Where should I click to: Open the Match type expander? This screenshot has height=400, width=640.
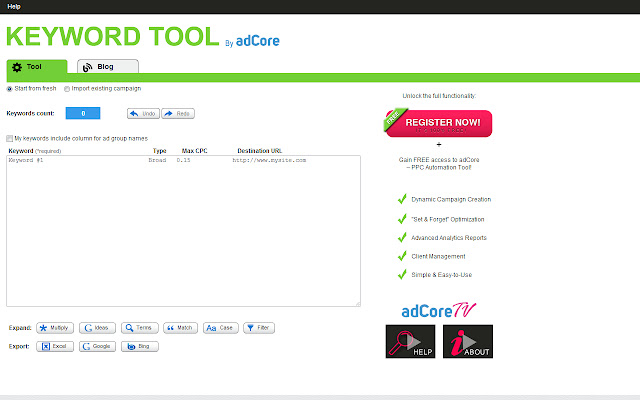click(x=180, y=328)
